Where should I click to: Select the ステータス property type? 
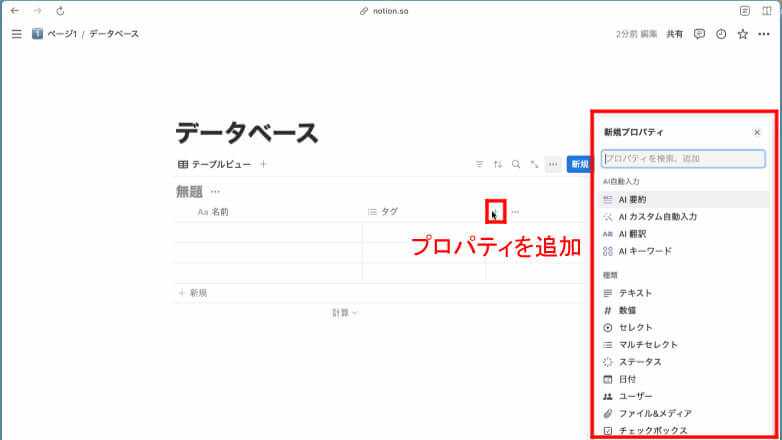coord(684,362)
